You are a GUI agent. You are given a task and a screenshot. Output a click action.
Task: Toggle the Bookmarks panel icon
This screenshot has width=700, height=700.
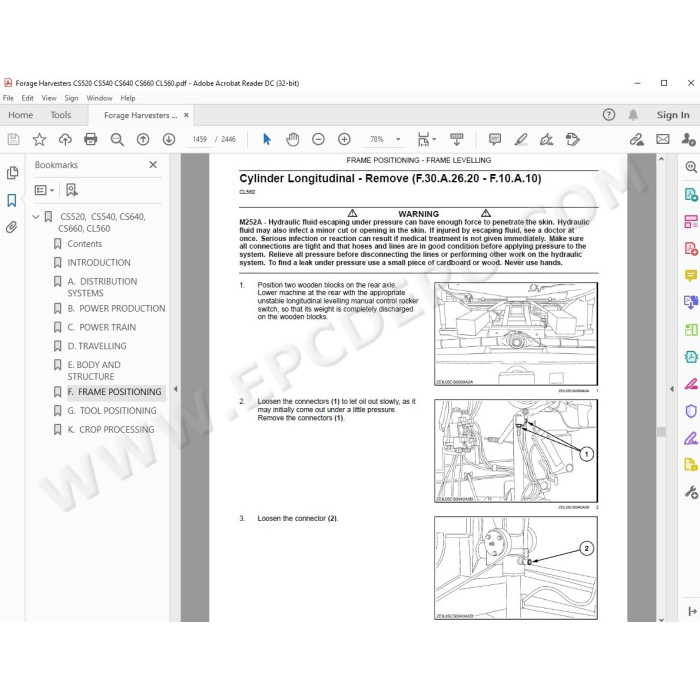12,200
